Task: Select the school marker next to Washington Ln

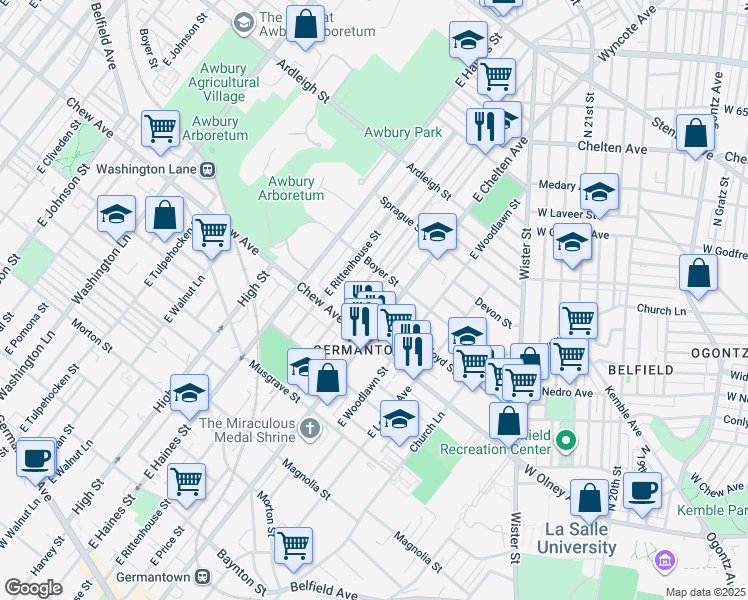Action: (x=116, y=214)
